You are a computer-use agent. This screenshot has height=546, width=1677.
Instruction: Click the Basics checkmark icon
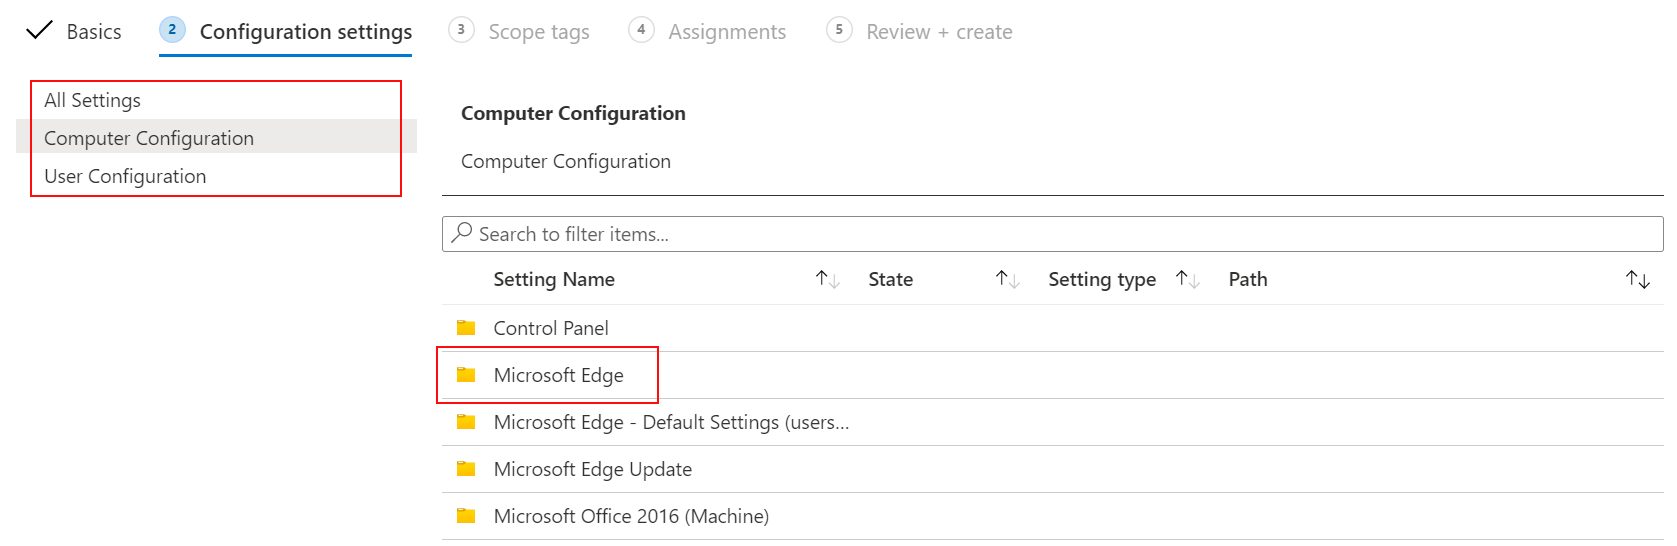click(x=39, y=31)
